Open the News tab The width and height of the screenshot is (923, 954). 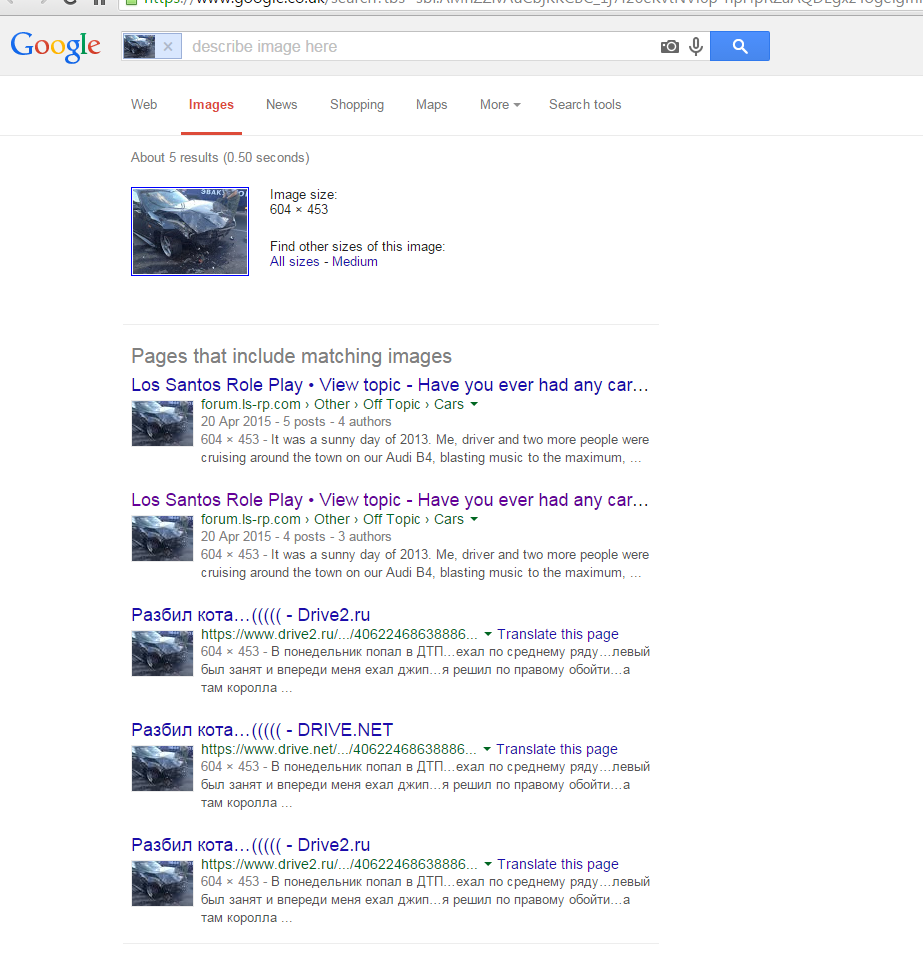click(282, 105)
